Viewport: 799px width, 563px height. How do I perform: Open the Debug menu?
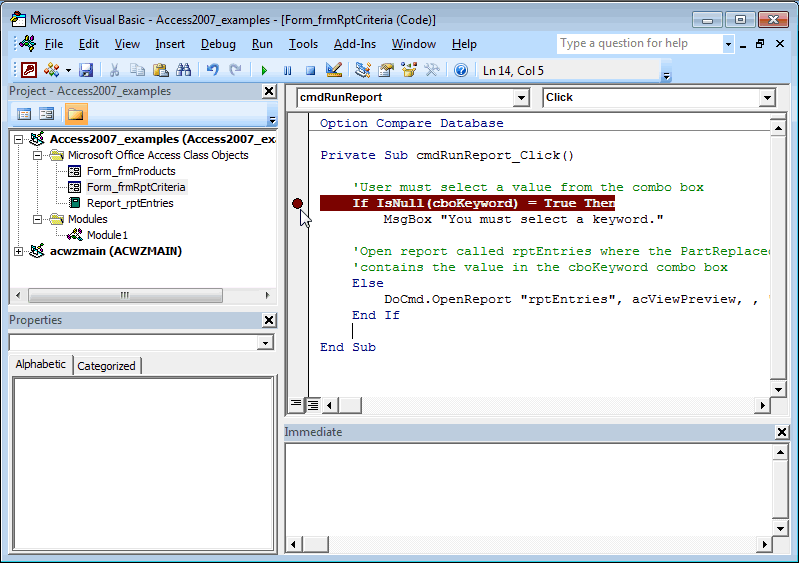click(218, 44)
